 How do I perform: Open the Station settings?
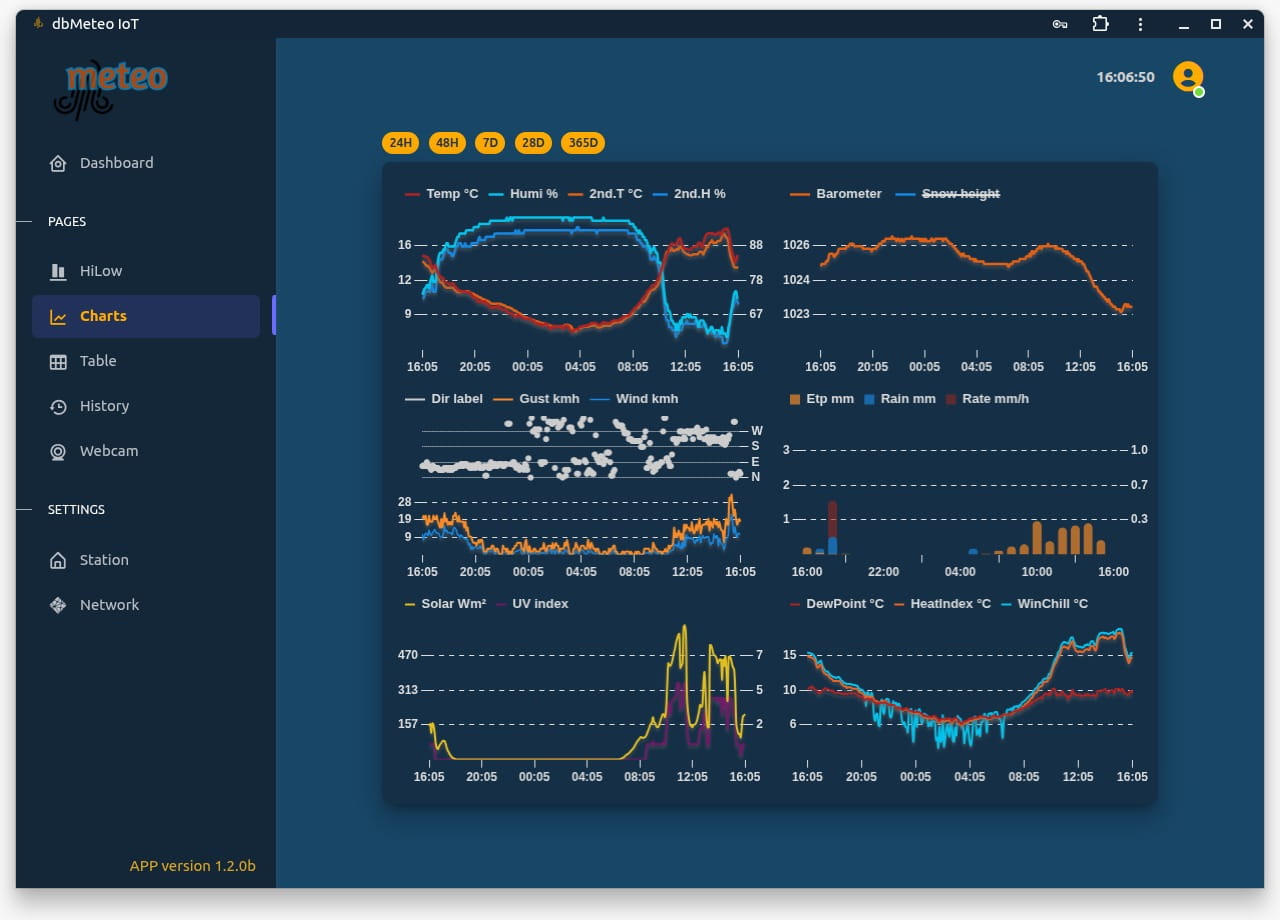click(103, 560)
